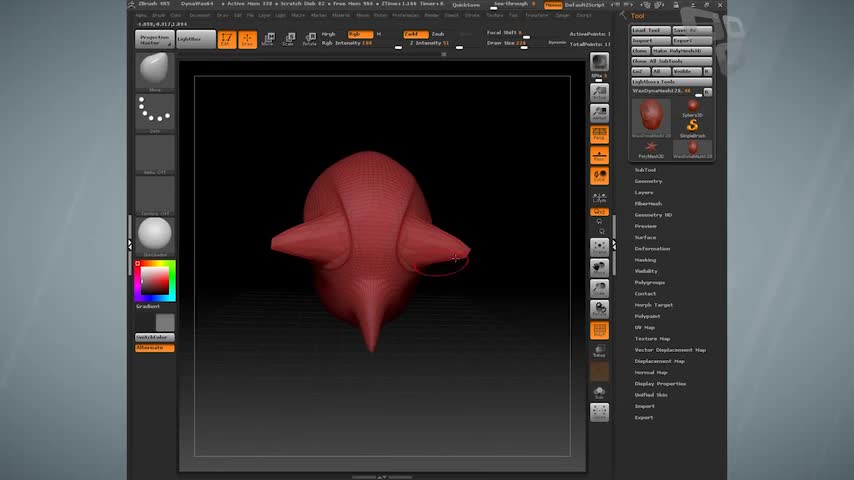Pick the Scale transform icon
The image size is (854, 480).
click(x=288, y=40)
